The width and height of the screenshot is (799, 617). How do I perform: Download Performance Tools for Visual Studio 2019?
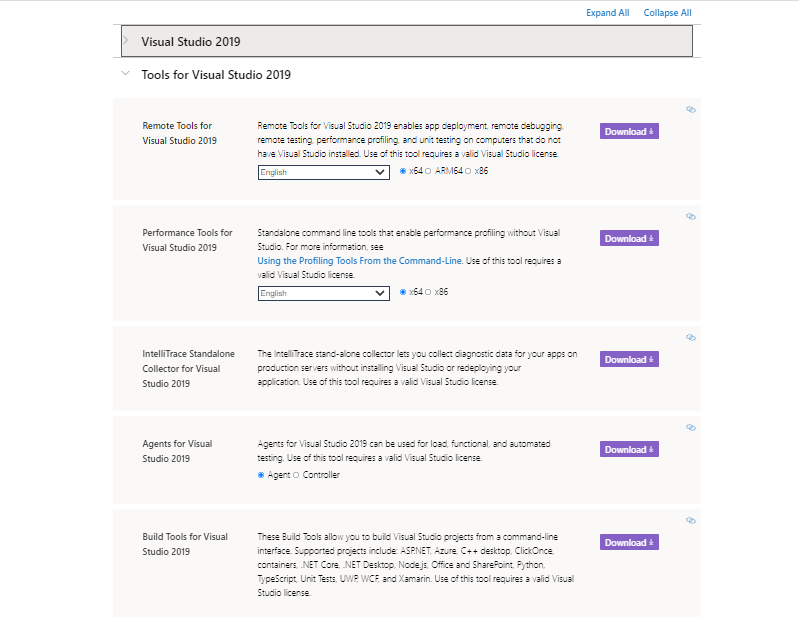[x=629, y=238]
